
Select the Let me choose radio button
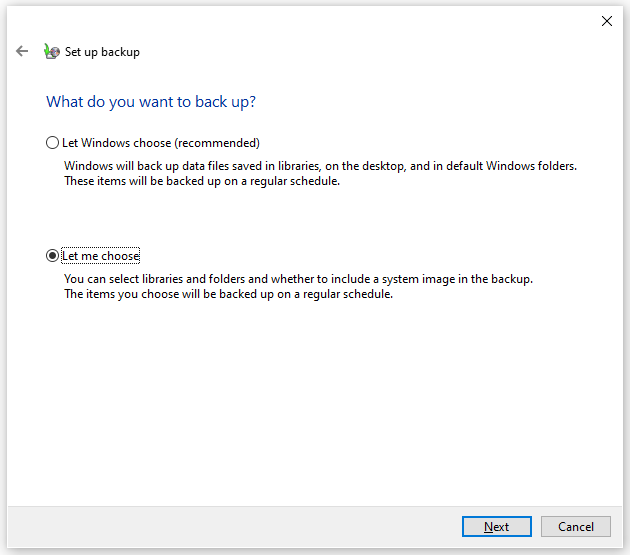click(52, 256)
